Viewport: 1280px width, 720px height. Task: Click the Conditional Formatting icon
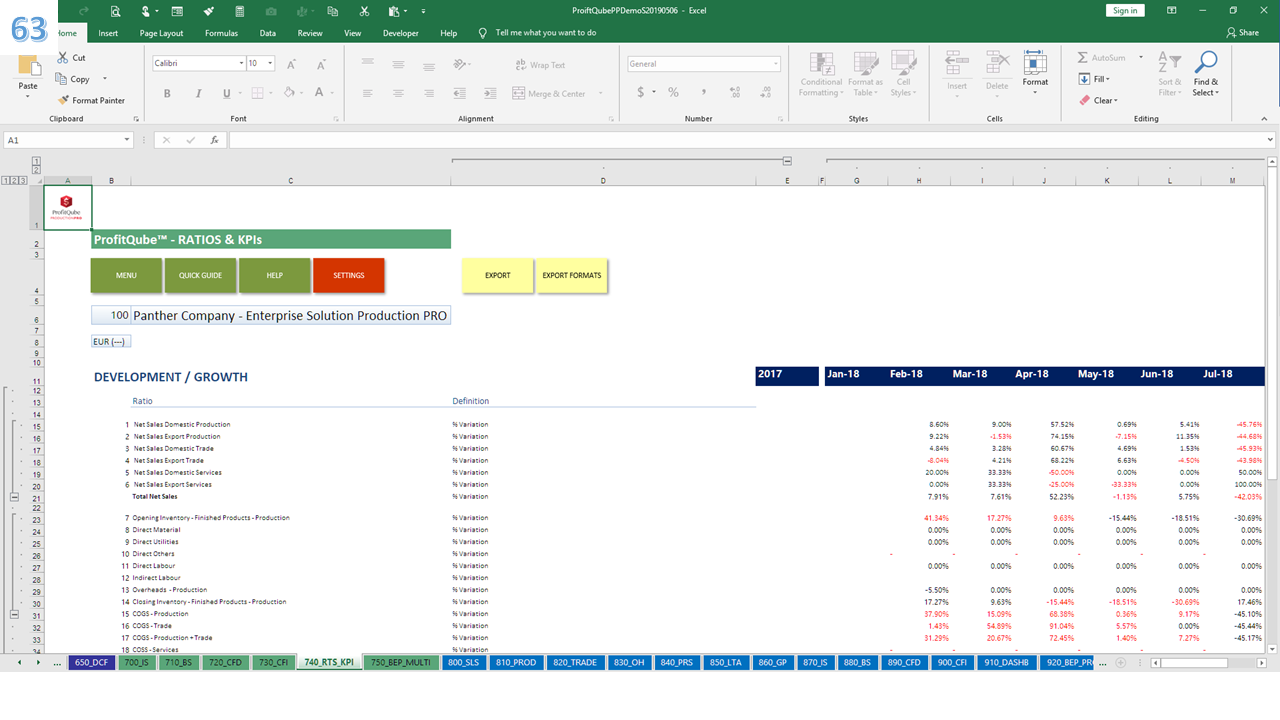click(x=821, y=63)
